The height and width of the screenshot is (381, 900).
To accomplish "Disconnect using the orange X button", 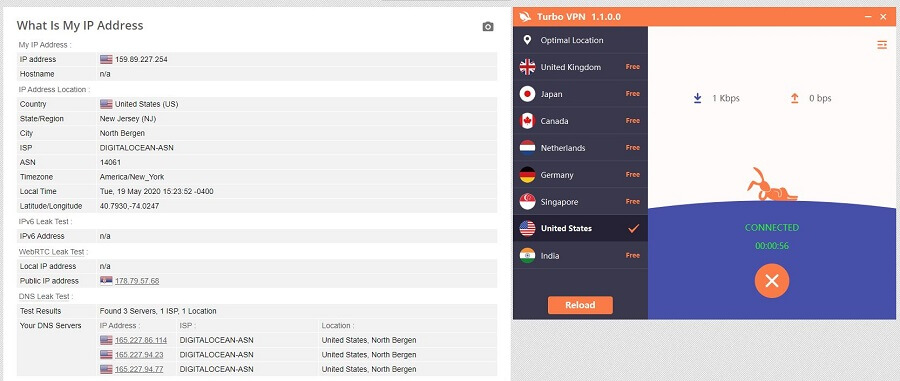I will [x=771, y=281].
